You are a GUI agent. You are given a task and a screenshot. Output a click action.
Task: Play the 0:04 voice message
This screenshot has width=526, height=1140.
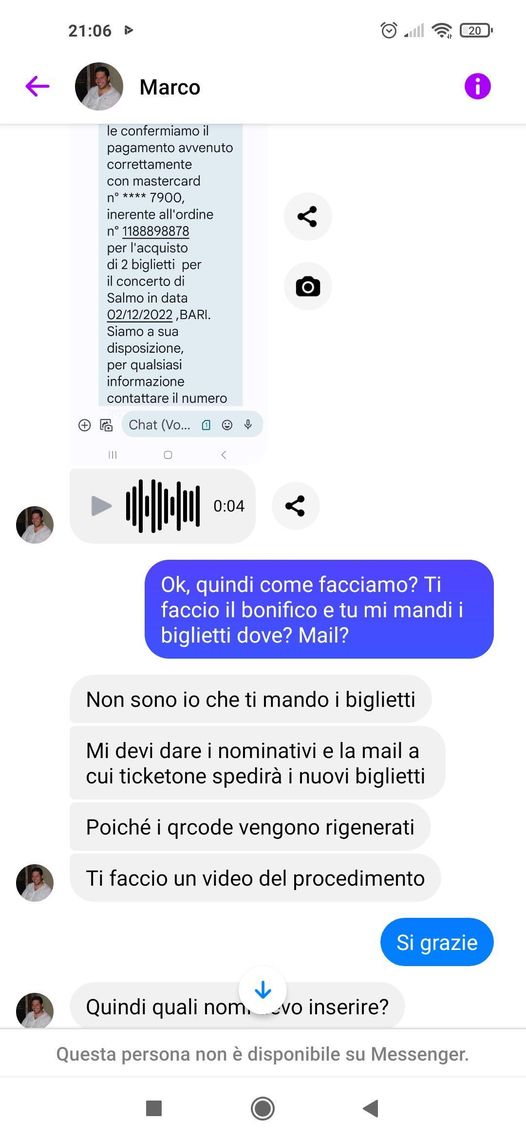[x=102, y=506]
